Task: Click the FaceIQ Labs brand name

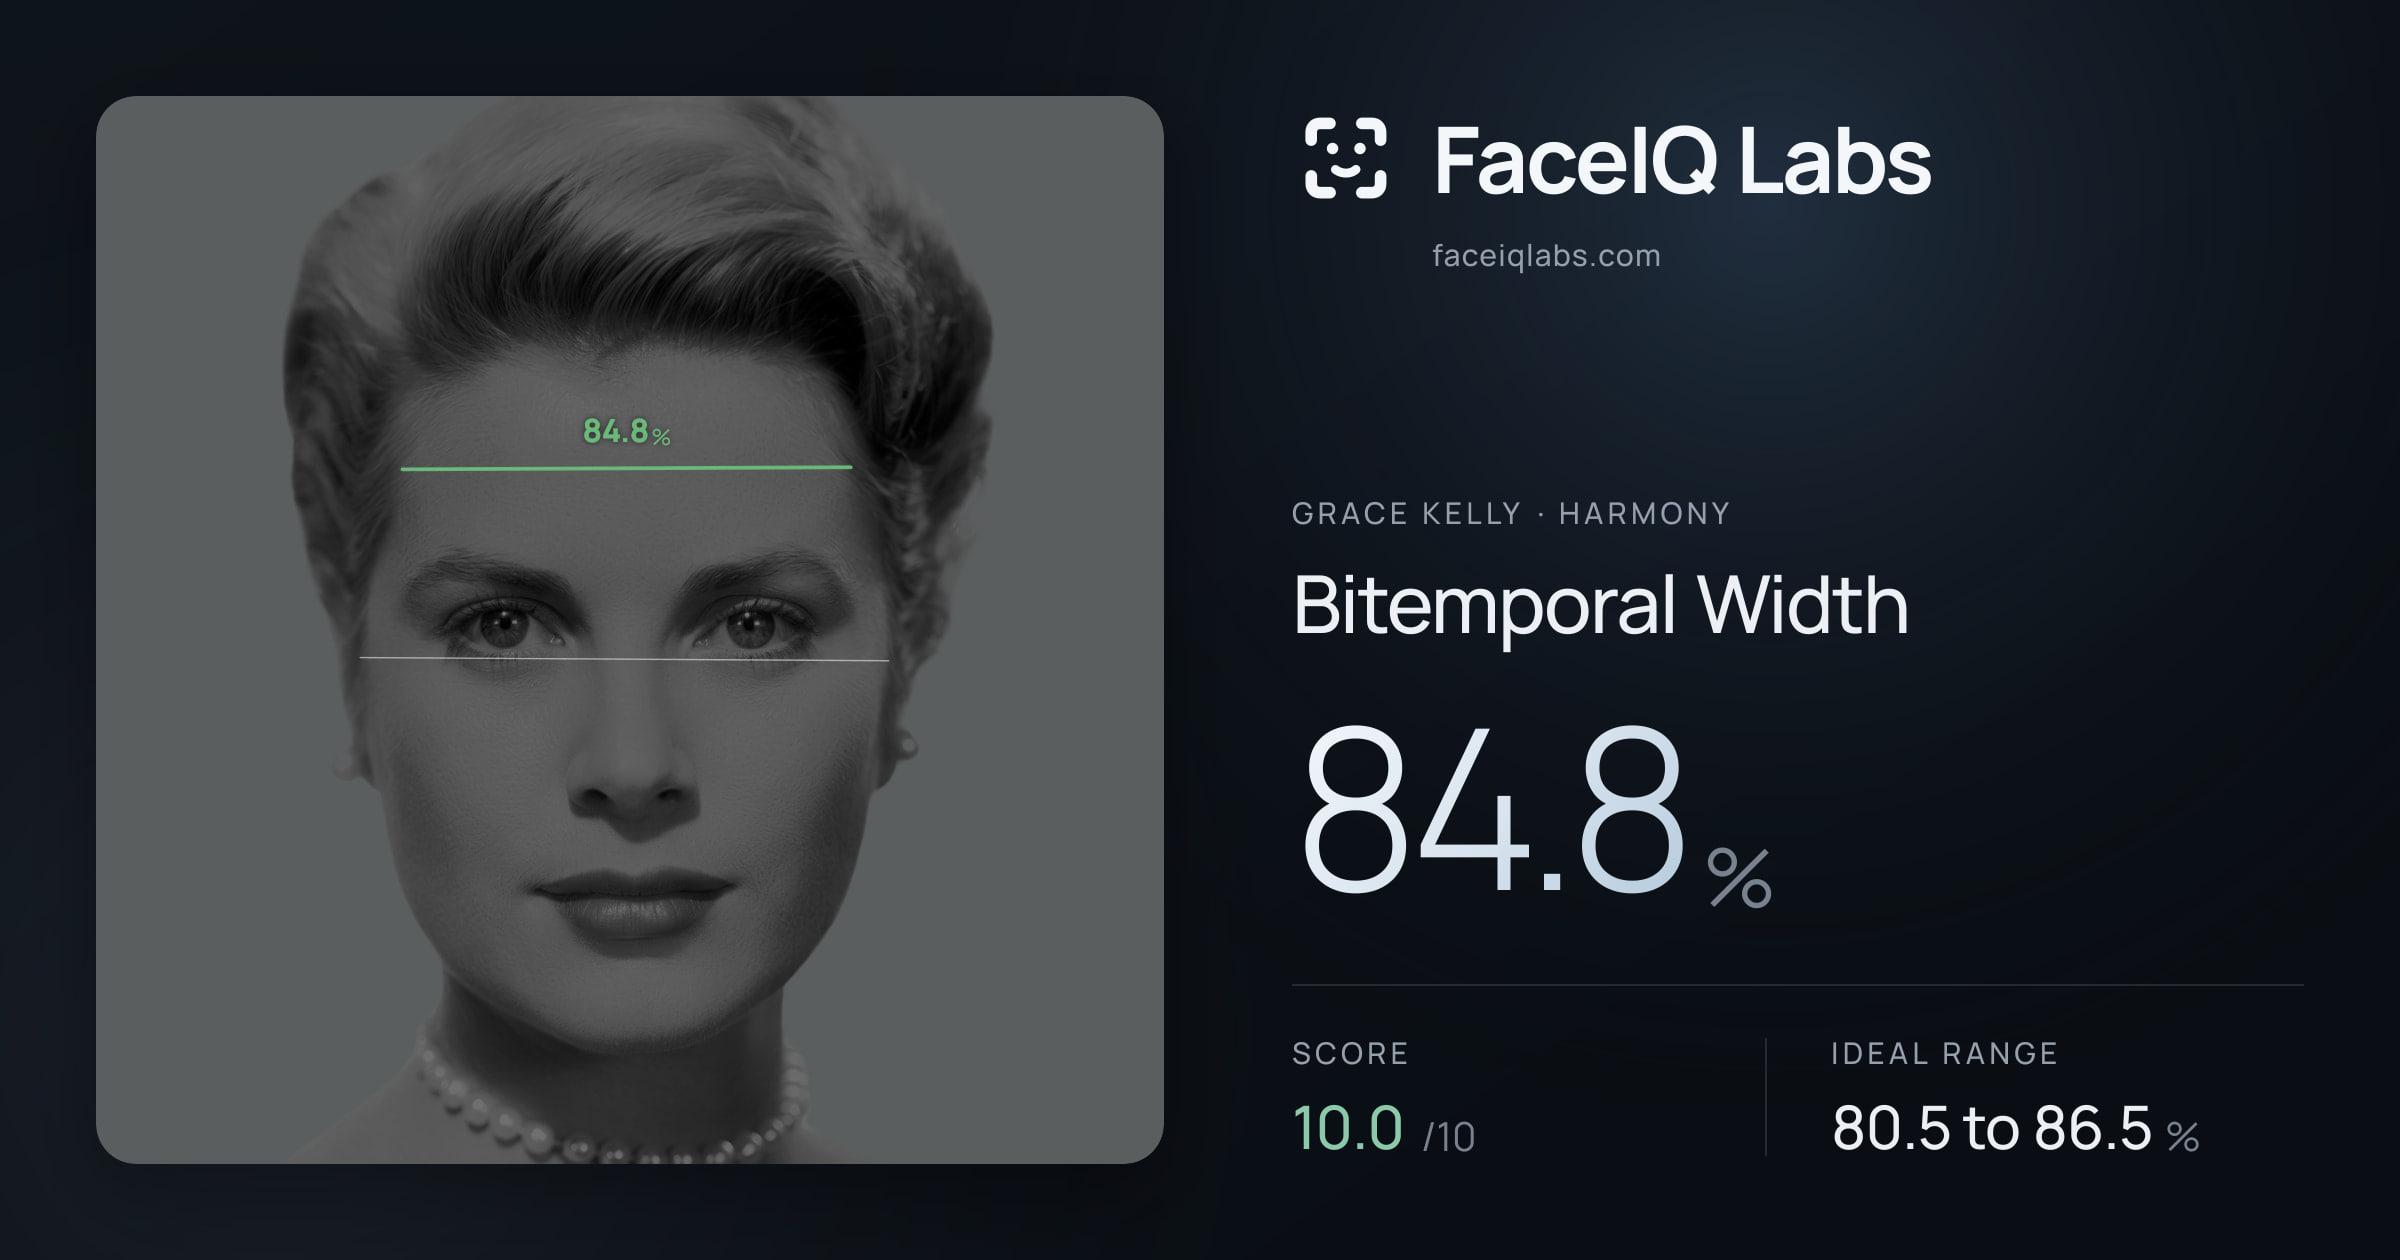Action: 1682,160
